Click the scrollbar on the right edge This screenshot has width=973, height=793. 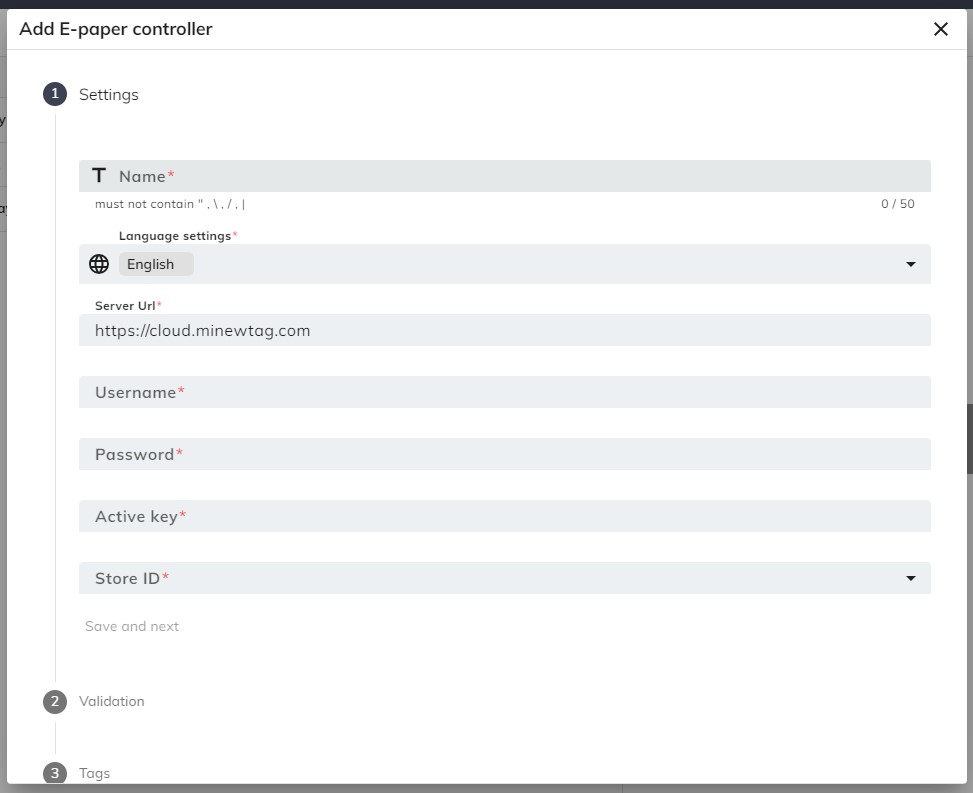coord(969,438)
